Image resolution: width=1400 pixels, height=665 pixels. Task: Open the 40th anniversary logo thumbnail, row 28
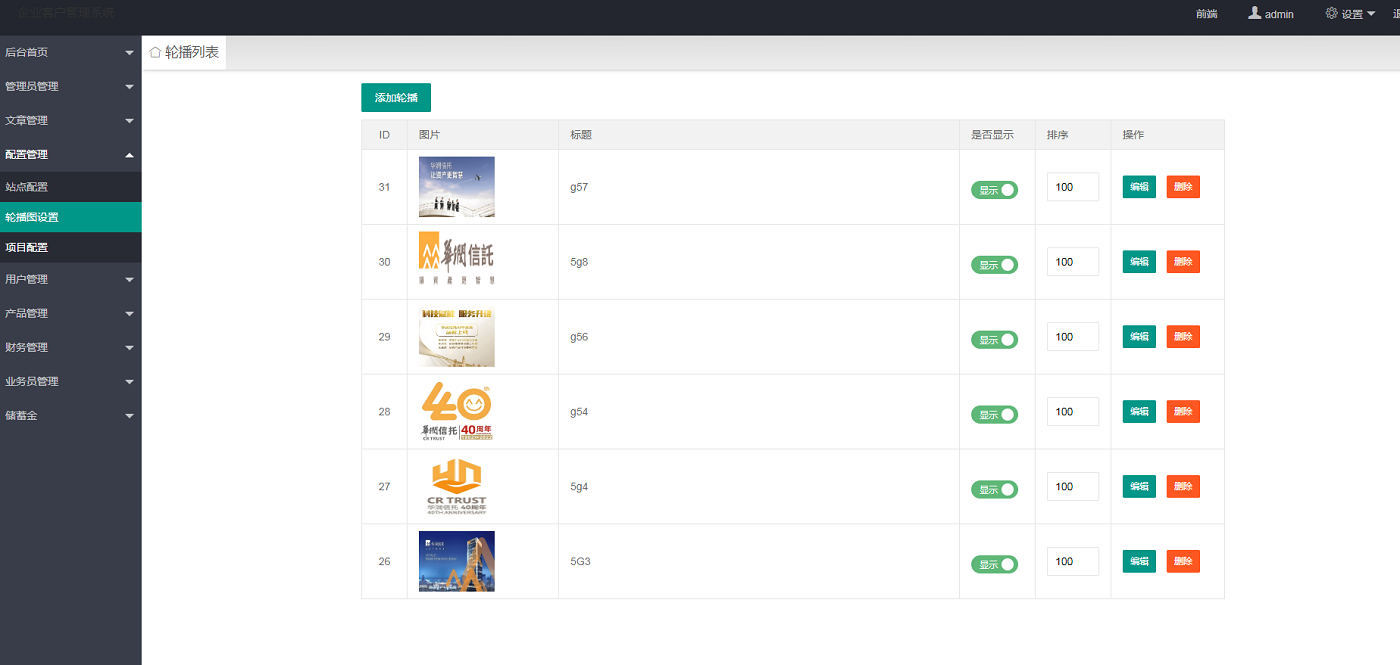[456, 412]
